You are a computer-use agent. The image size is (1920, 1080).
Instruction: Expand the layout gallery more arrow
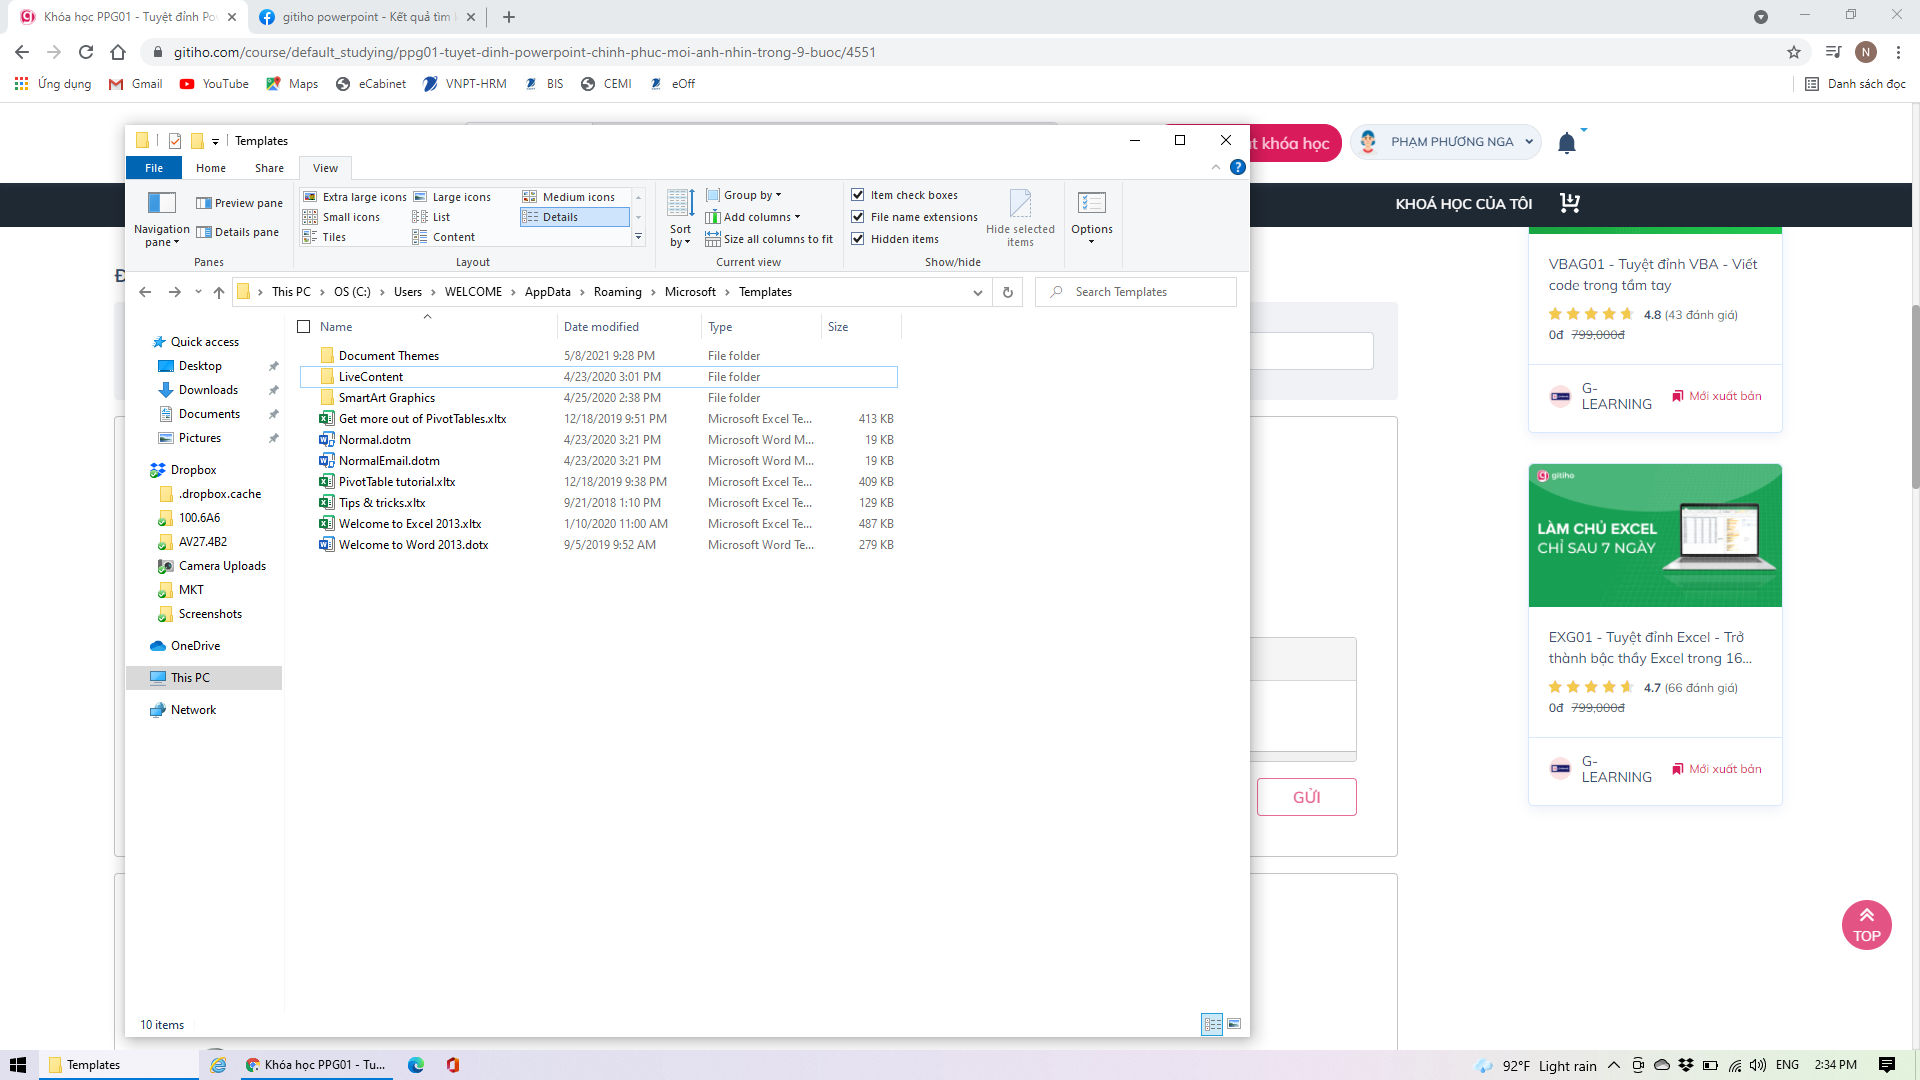click(x=638, y=237)
